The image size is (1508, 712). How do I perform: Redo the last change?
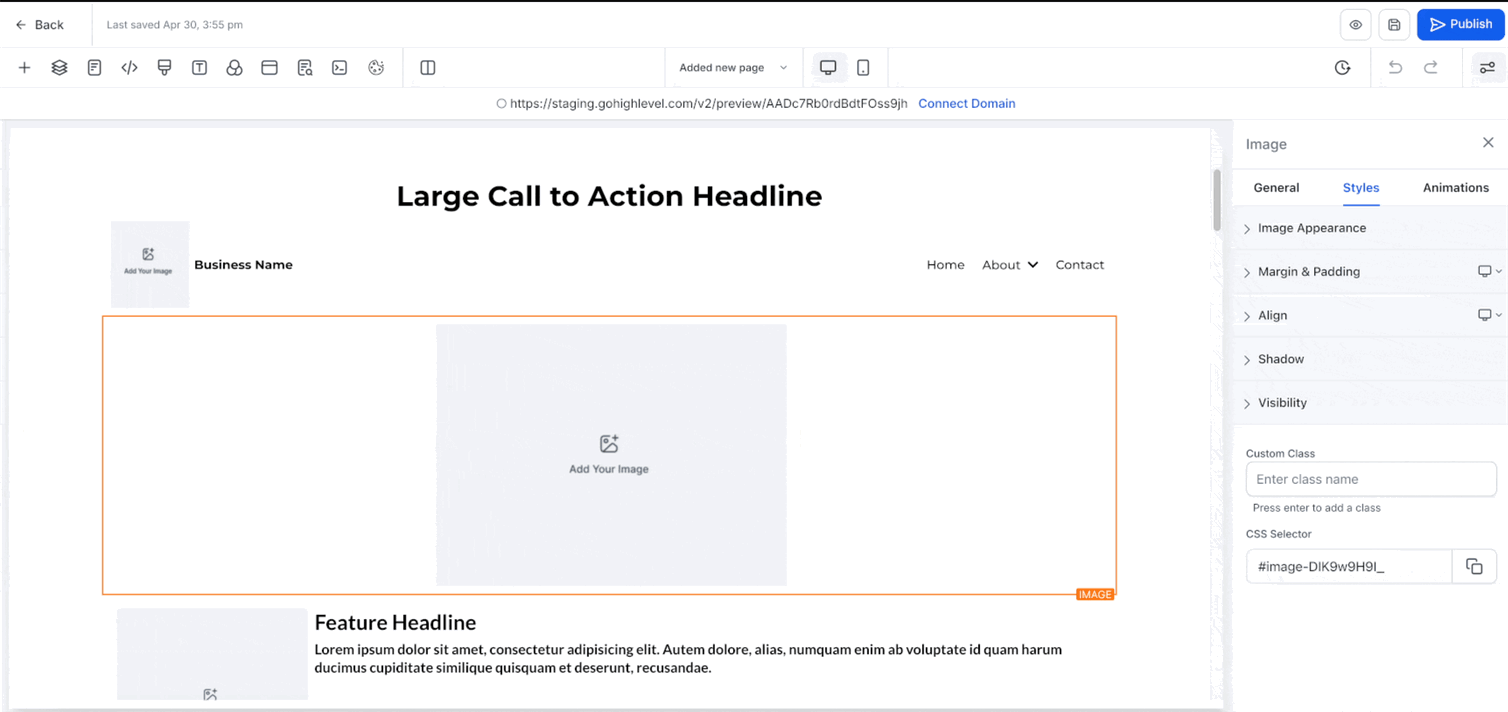1431,68
